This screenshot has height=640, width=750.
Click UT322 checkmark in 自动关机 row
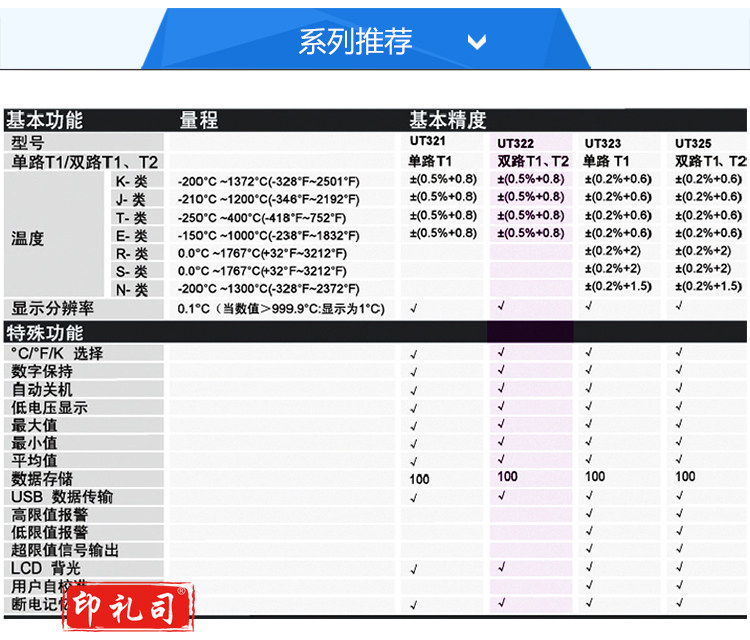click(x=501, y=388)
